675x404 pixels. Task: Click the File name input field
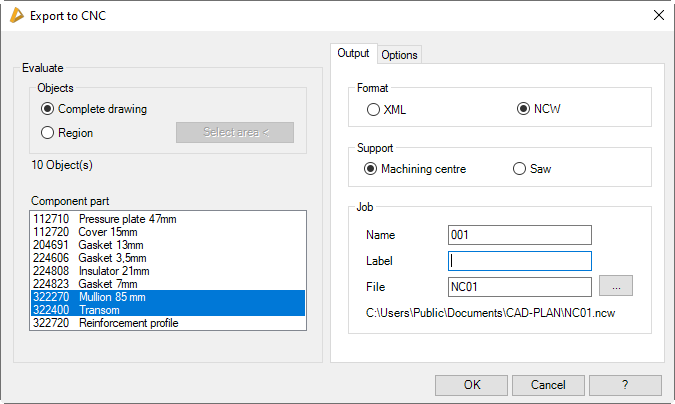coord(520,287)
